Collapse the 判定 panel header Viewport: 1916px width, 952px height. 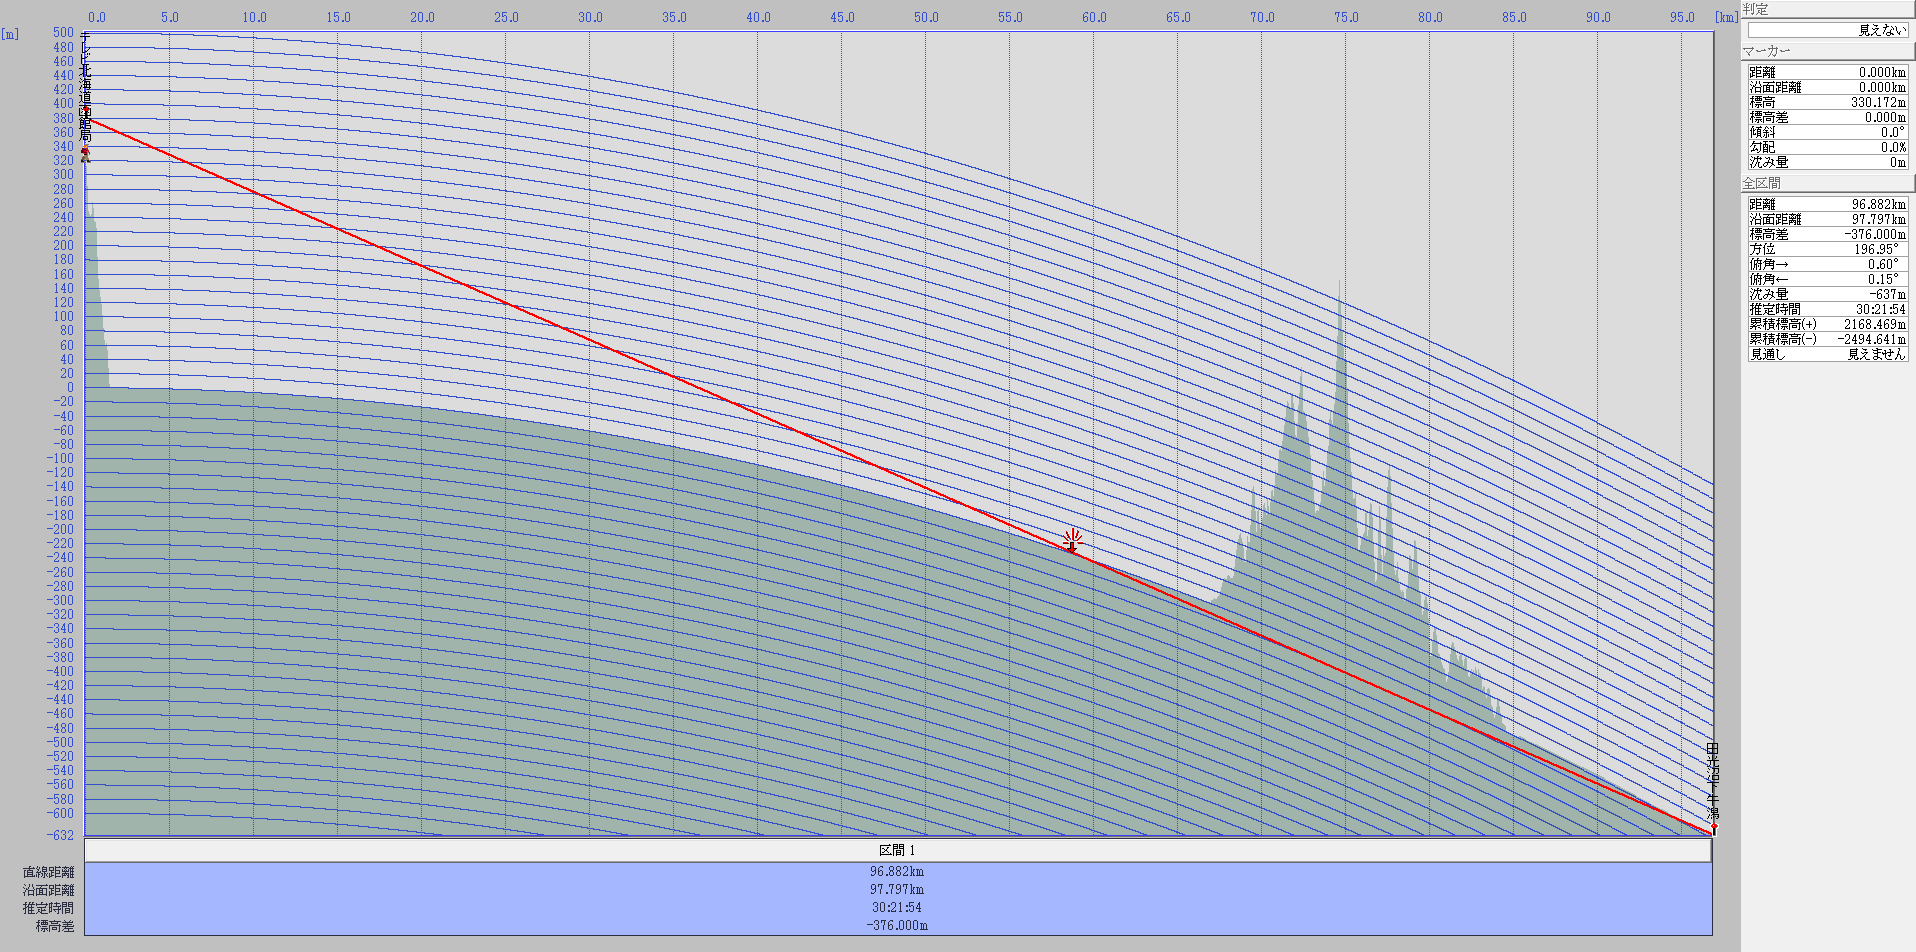1828,9
